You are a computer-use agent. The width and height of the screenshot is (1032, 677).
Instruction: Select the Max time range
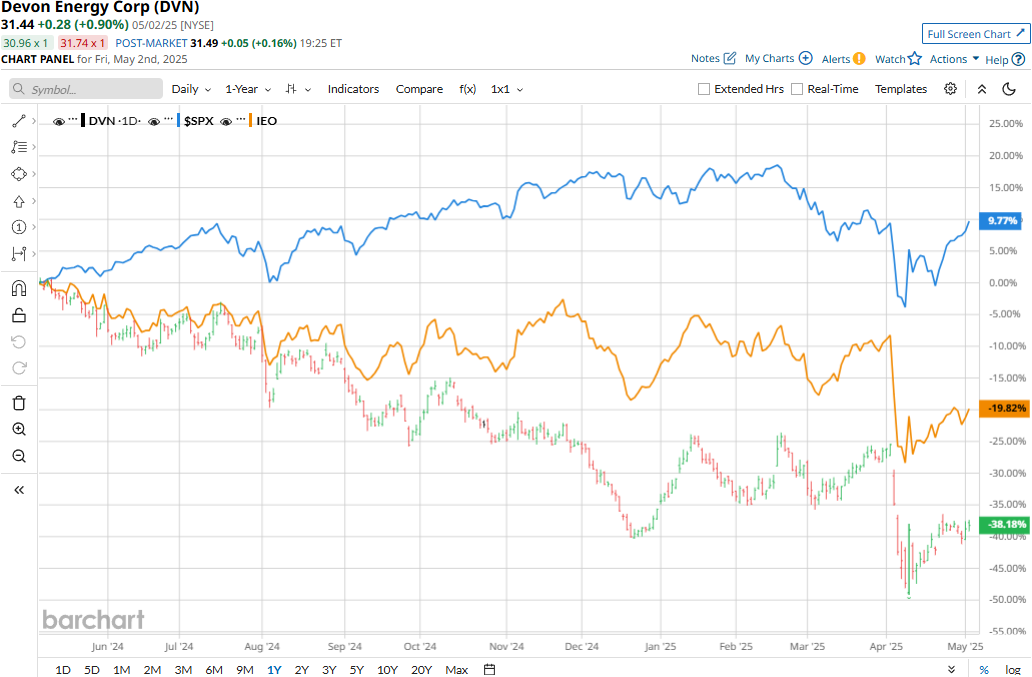pyautogui.click(x=457, y=670)
